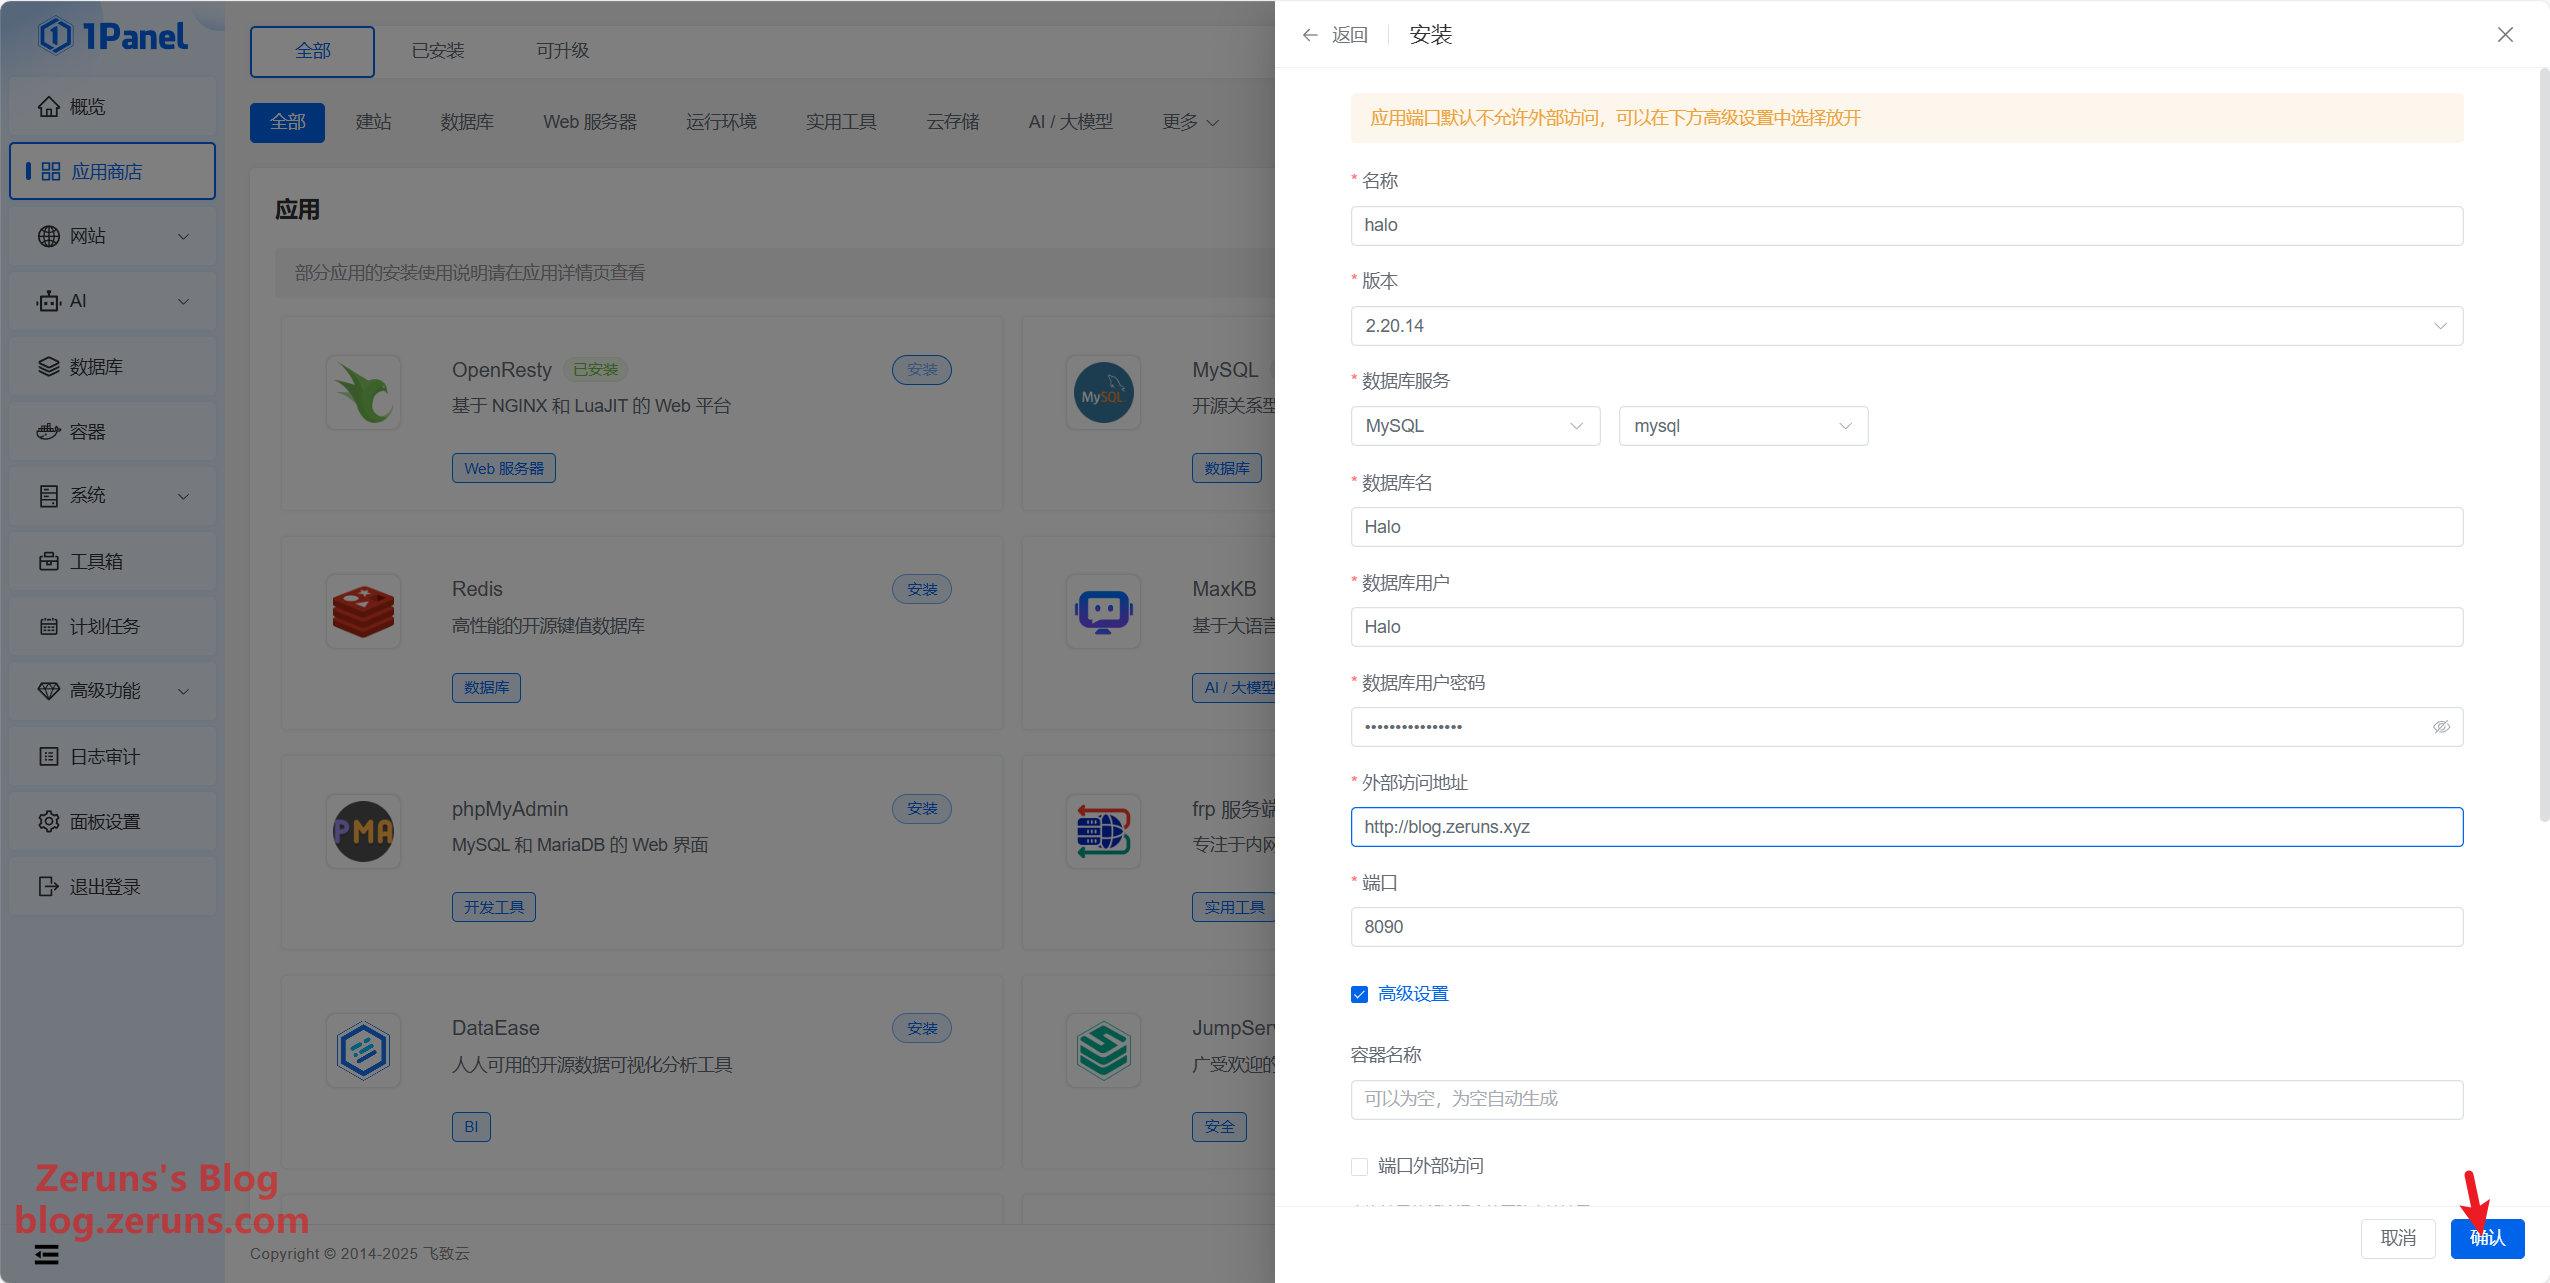Viewport: 2550px width, 1283px height.
Task: Click the collapse sidebar menu icon
Action: pos(47,1254)
